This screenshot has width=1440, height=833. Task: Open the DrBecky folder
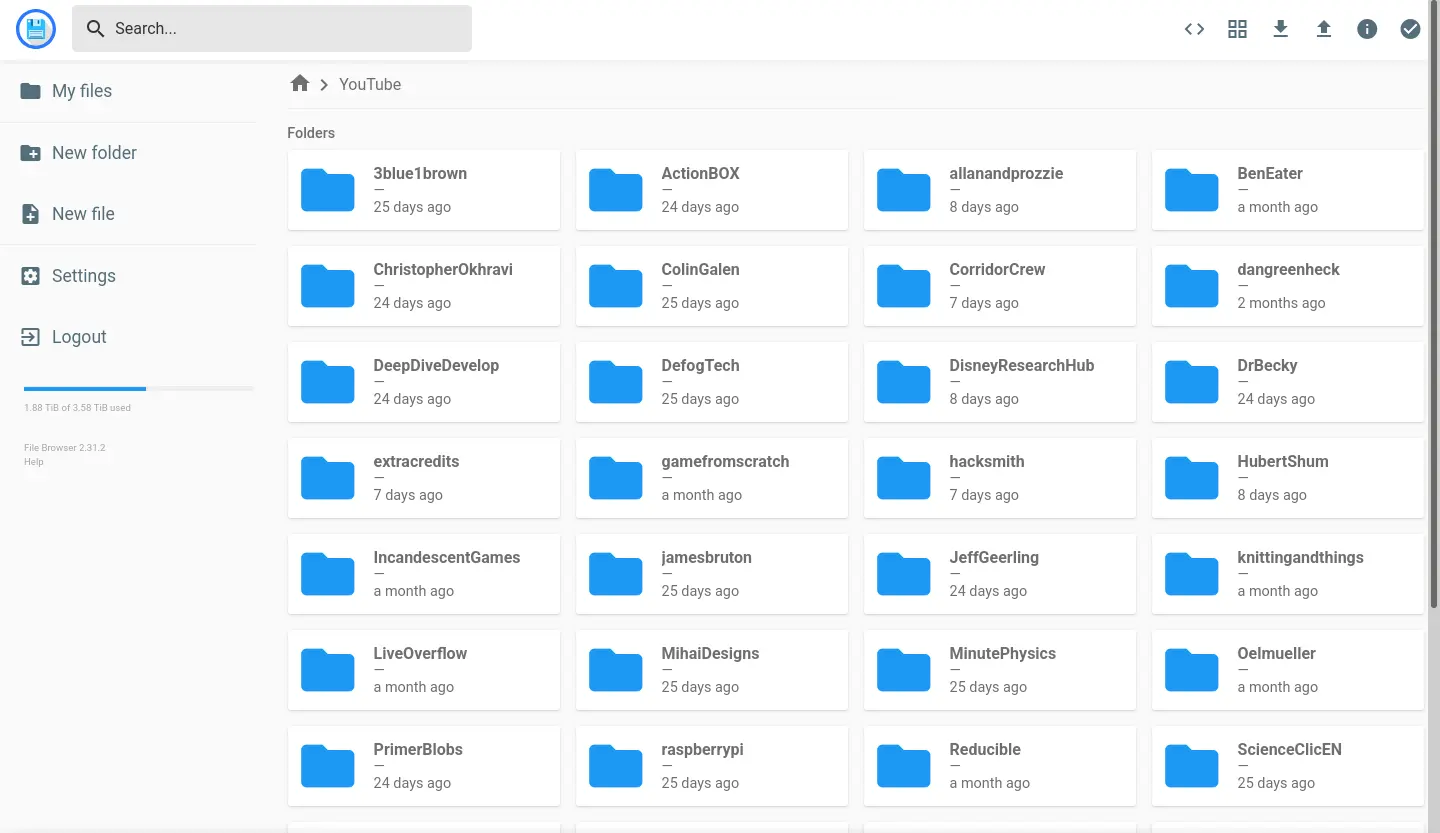(x=1288, y=382)
